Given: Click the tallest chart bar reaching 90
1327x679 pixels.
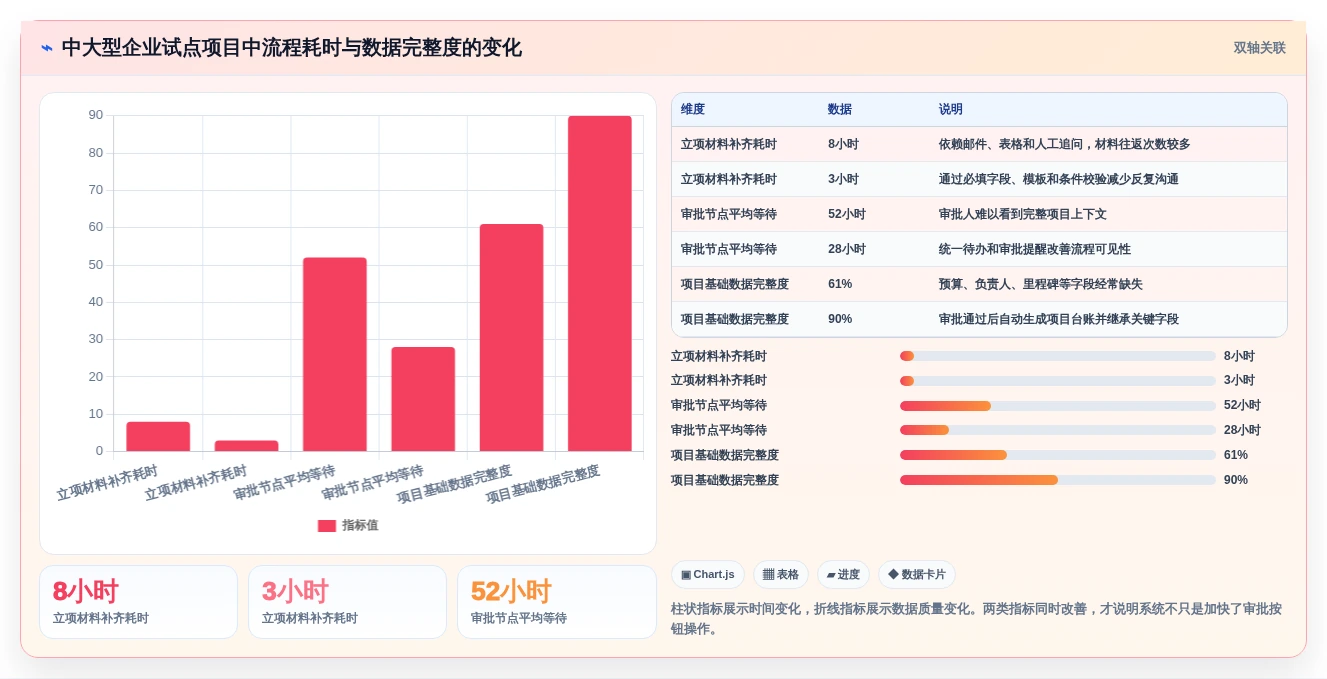Looking at the screenshot, I should 600,283.
